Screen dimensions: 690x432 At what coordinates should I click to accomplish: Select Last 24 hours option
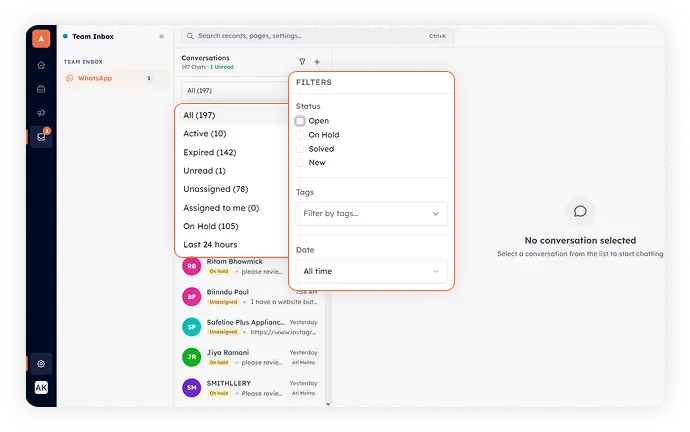pos(232,245)
